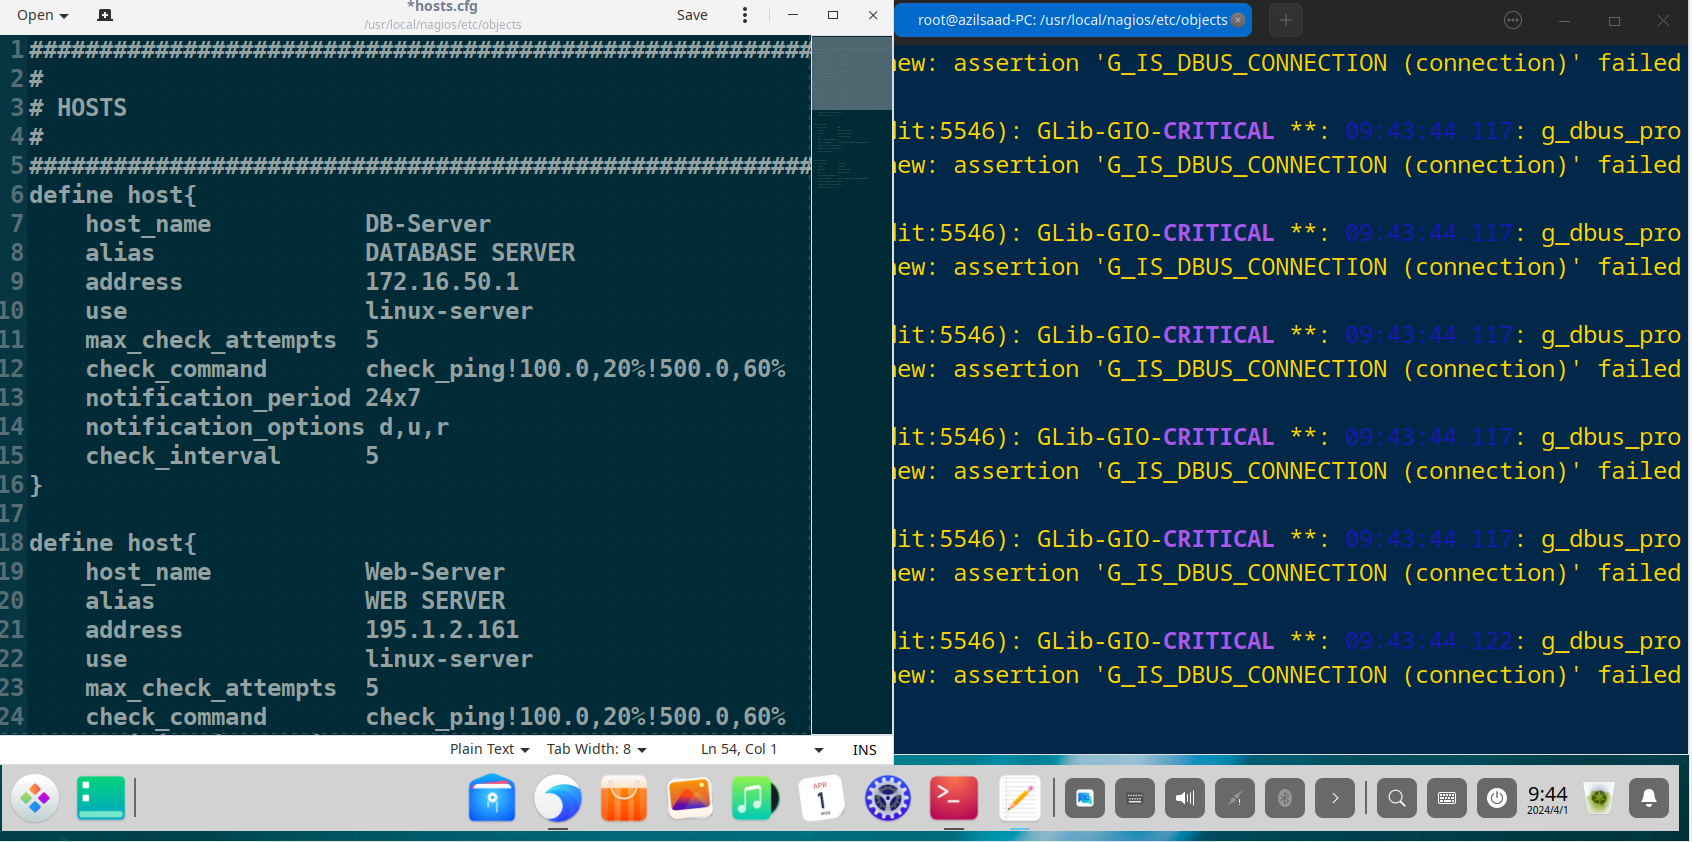Toggle INS overwrite mode in status bar
This screenshot has width=1692, height=842.
(864, 750)
